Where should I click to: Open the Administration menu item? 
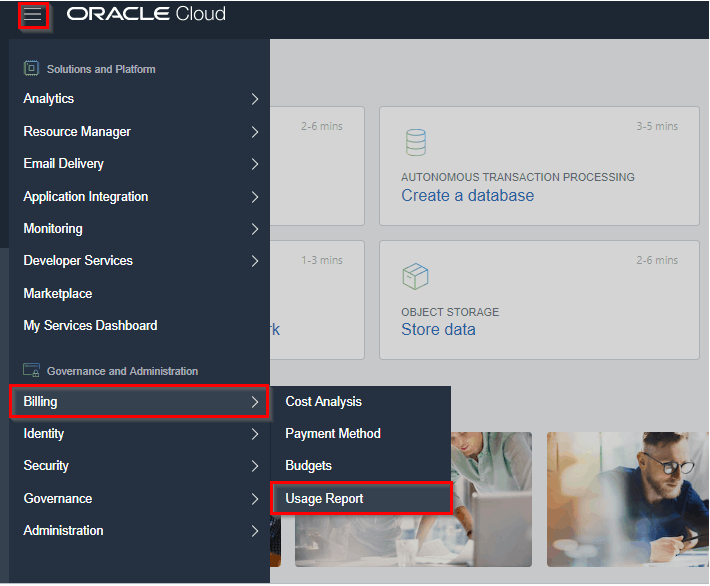[x=139, y=531]
